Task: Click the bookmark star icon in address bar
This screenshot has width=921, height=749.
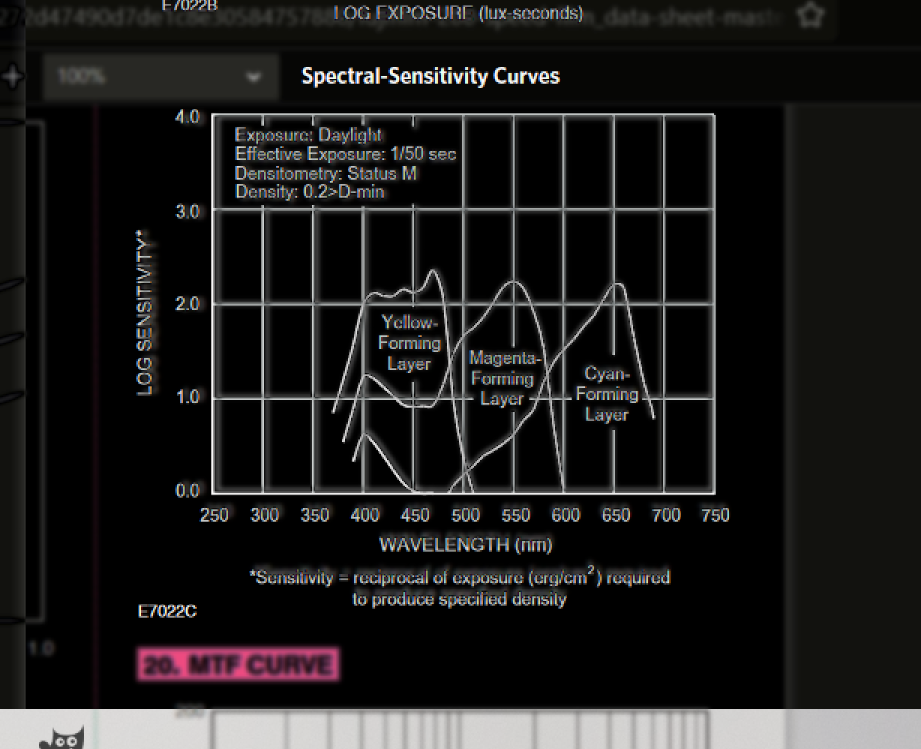Action: (809, 16)
